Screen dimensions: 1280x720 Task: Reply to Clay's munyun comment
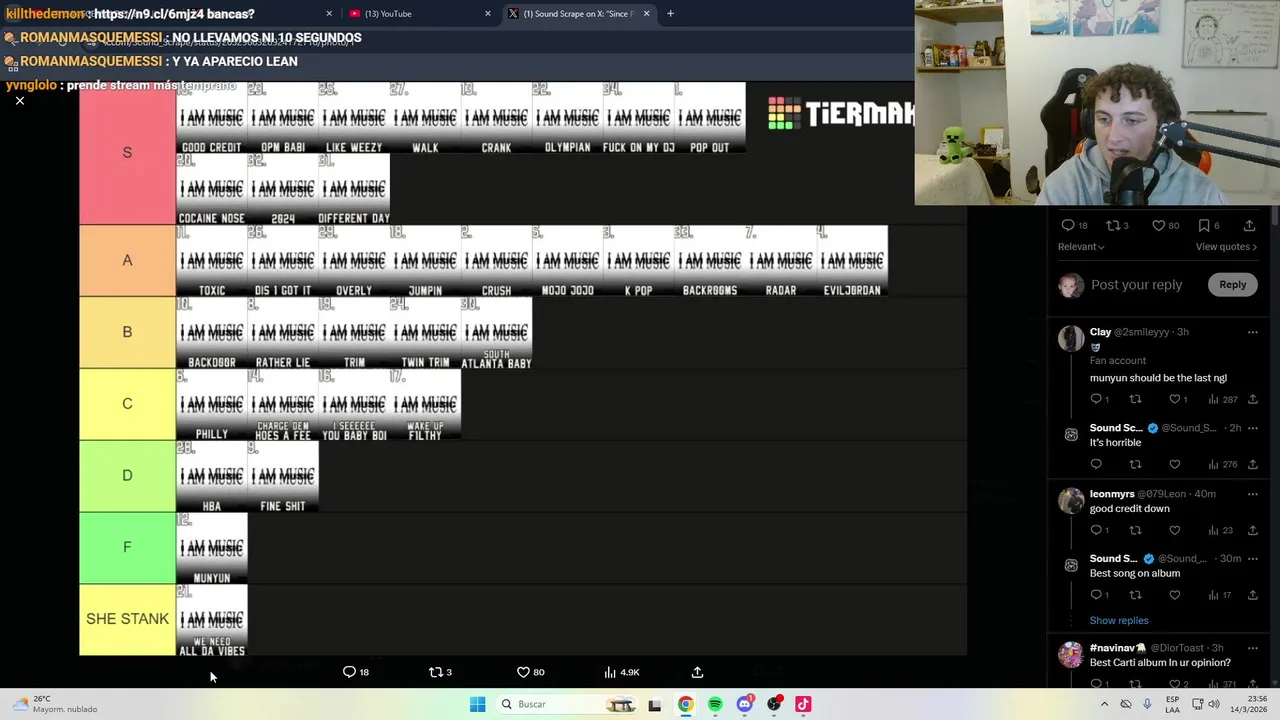click(x=1096, y=399)
